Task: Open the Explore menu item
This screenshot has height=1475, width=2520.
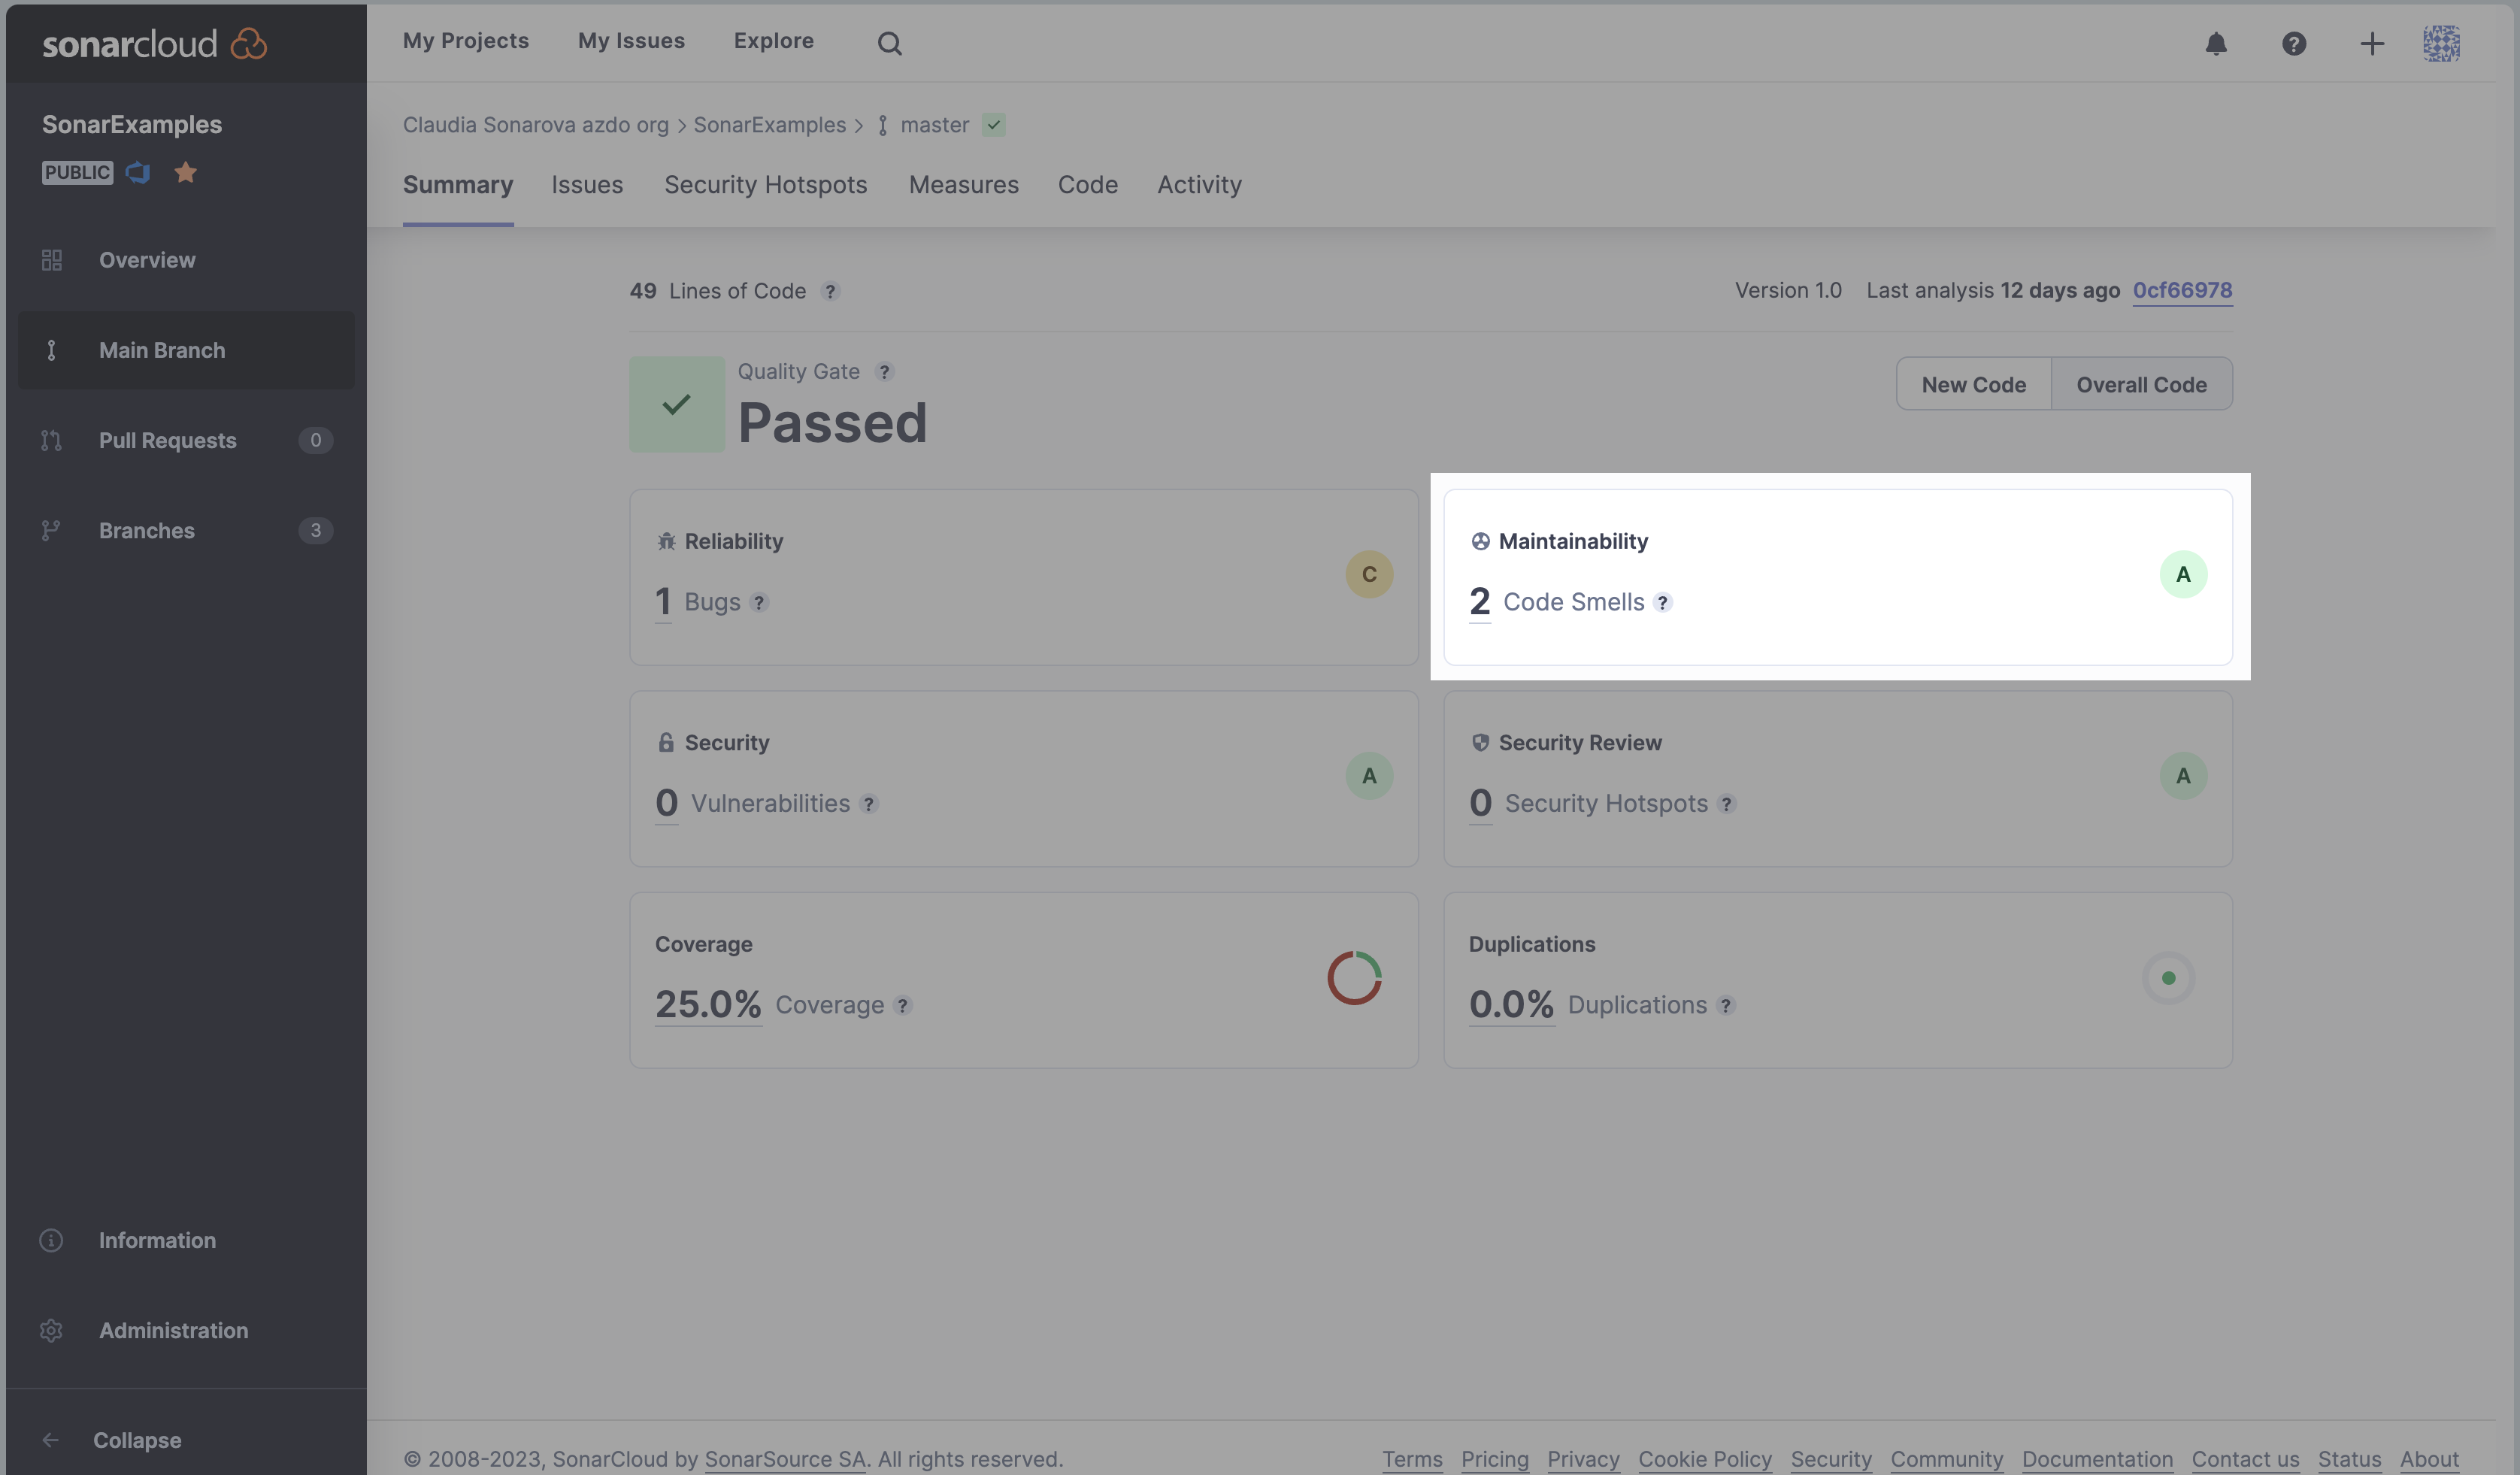Action: pyautogui.click(x=774, y=41)
